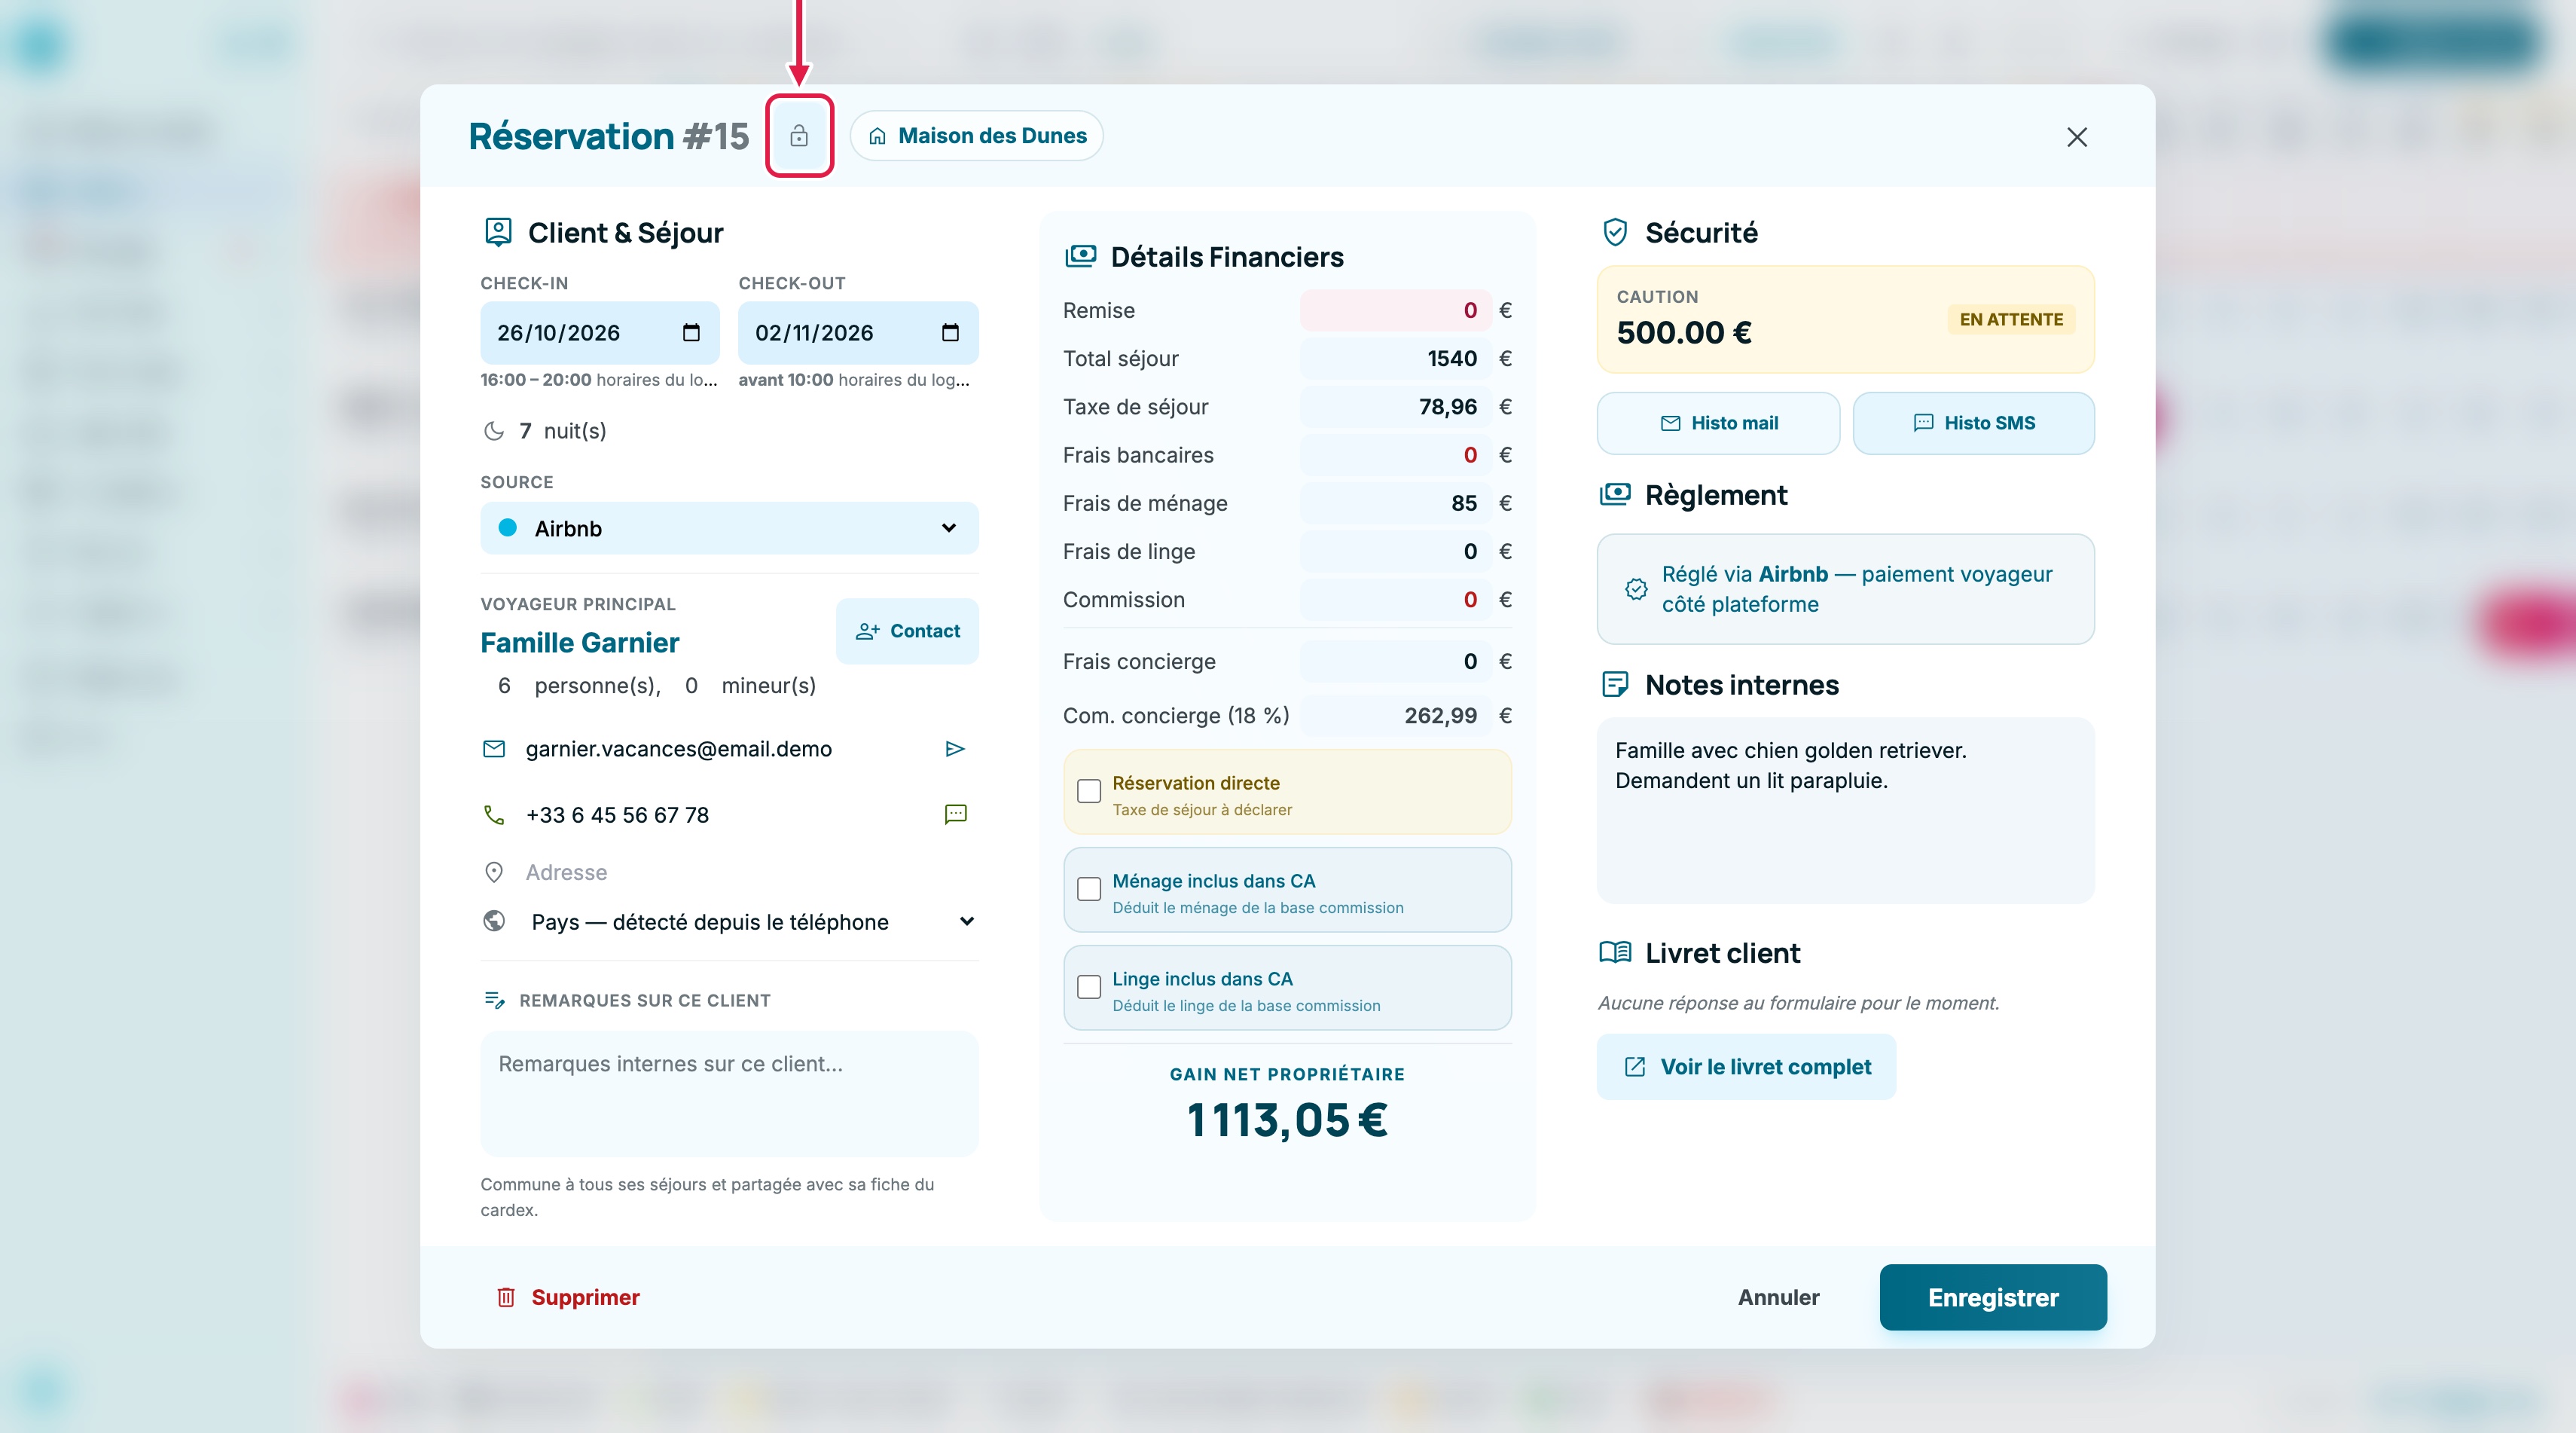Click the number of persons value 6
The image size is (2576, 1433).
pyautogui.click(x=504, y=686)
